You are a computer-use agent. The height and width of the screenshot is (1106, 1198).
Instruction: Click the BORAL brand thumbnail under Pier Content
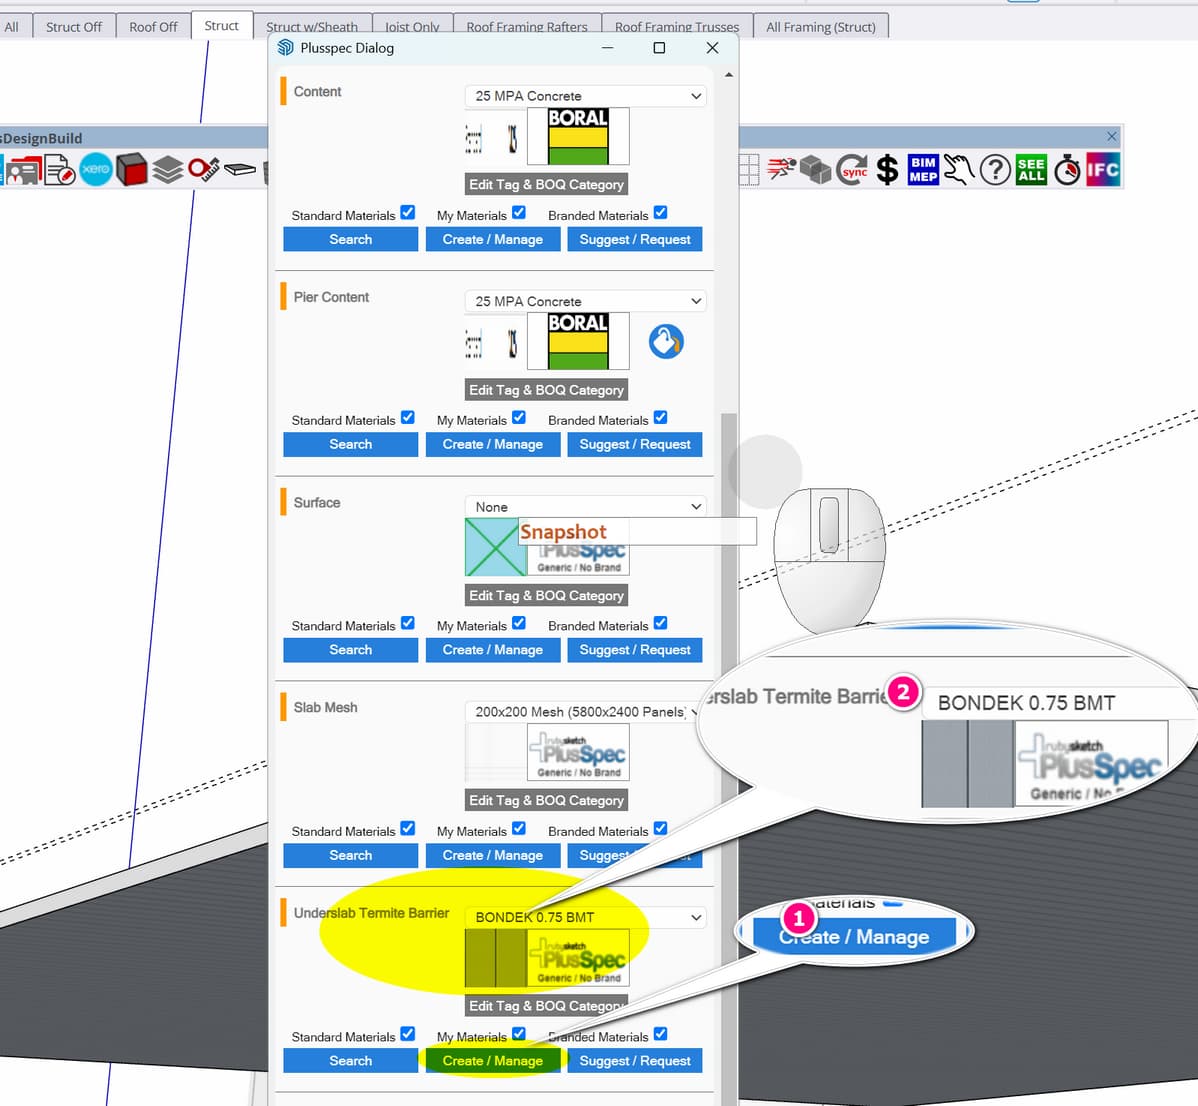pyautogui.click(x=578, y=341)
